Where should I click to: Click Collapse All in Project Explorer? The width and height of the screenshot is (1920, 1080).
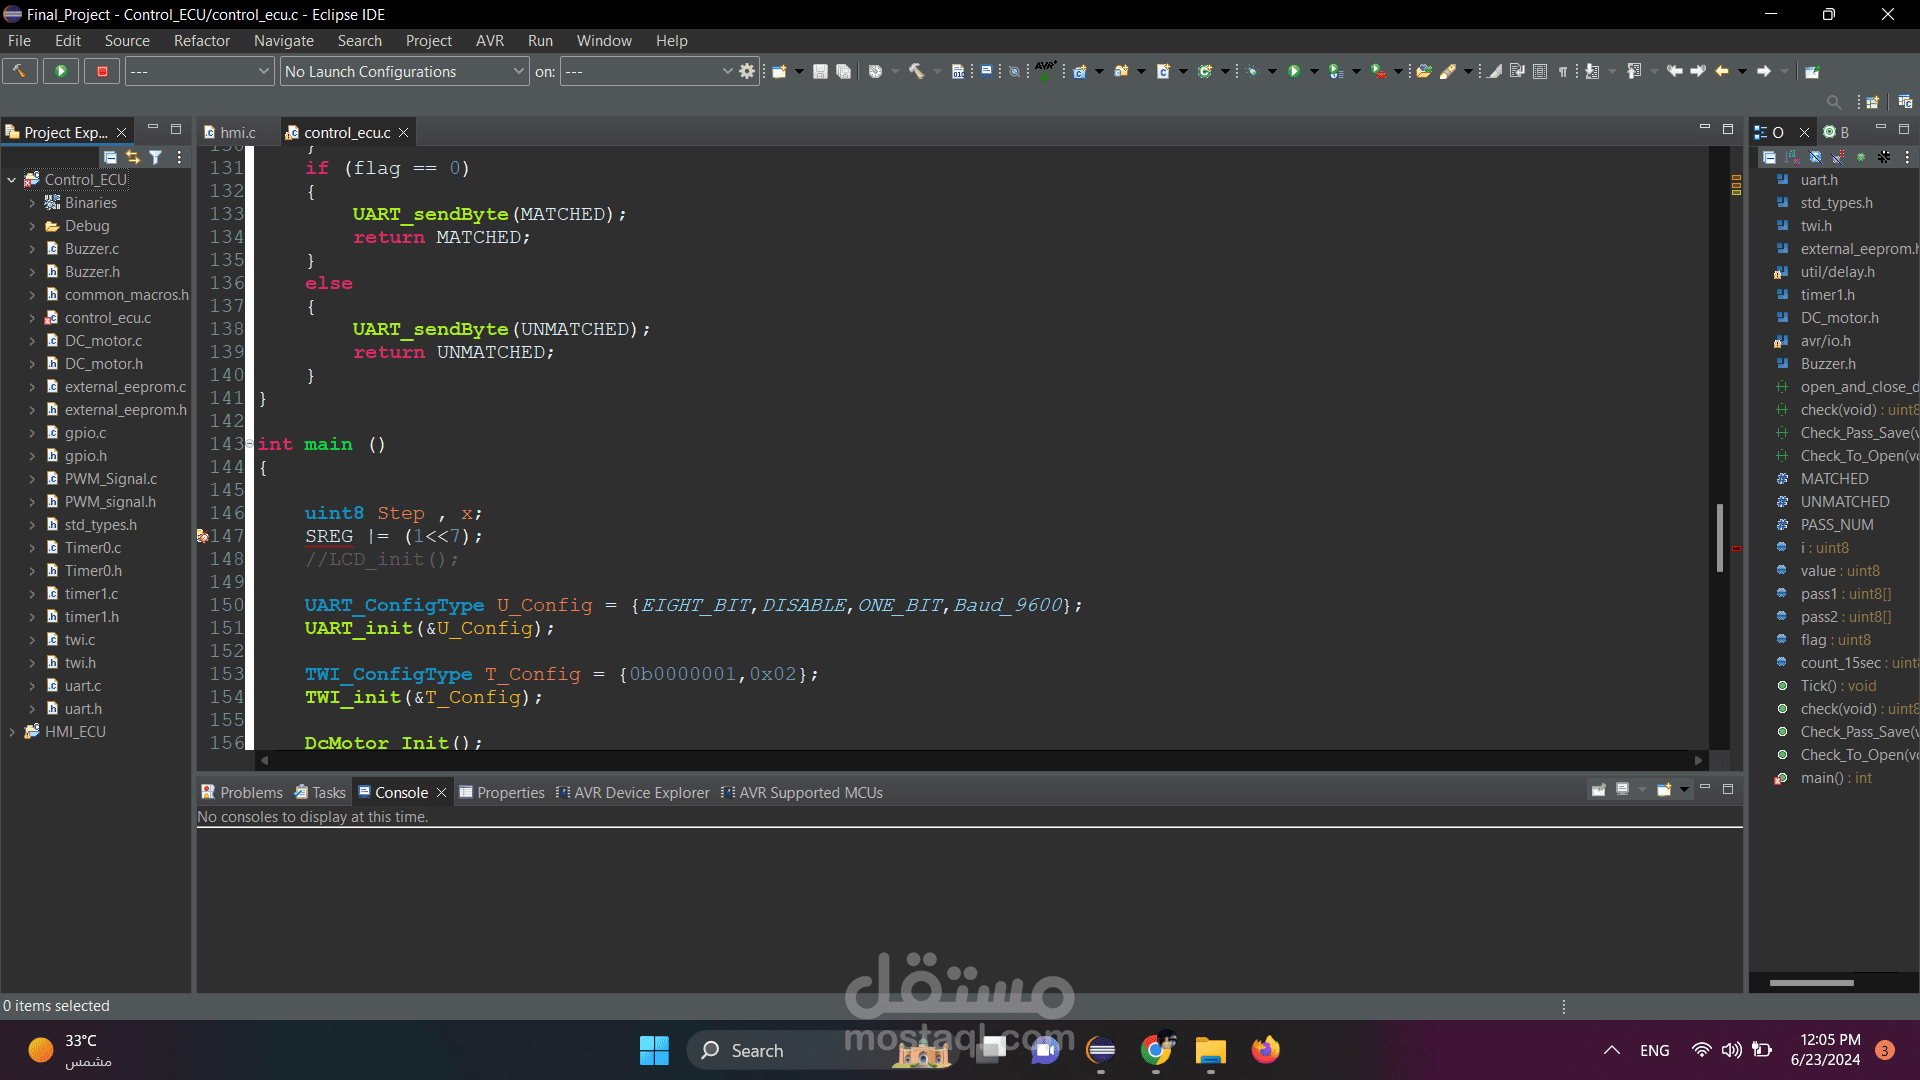point(110,157)
